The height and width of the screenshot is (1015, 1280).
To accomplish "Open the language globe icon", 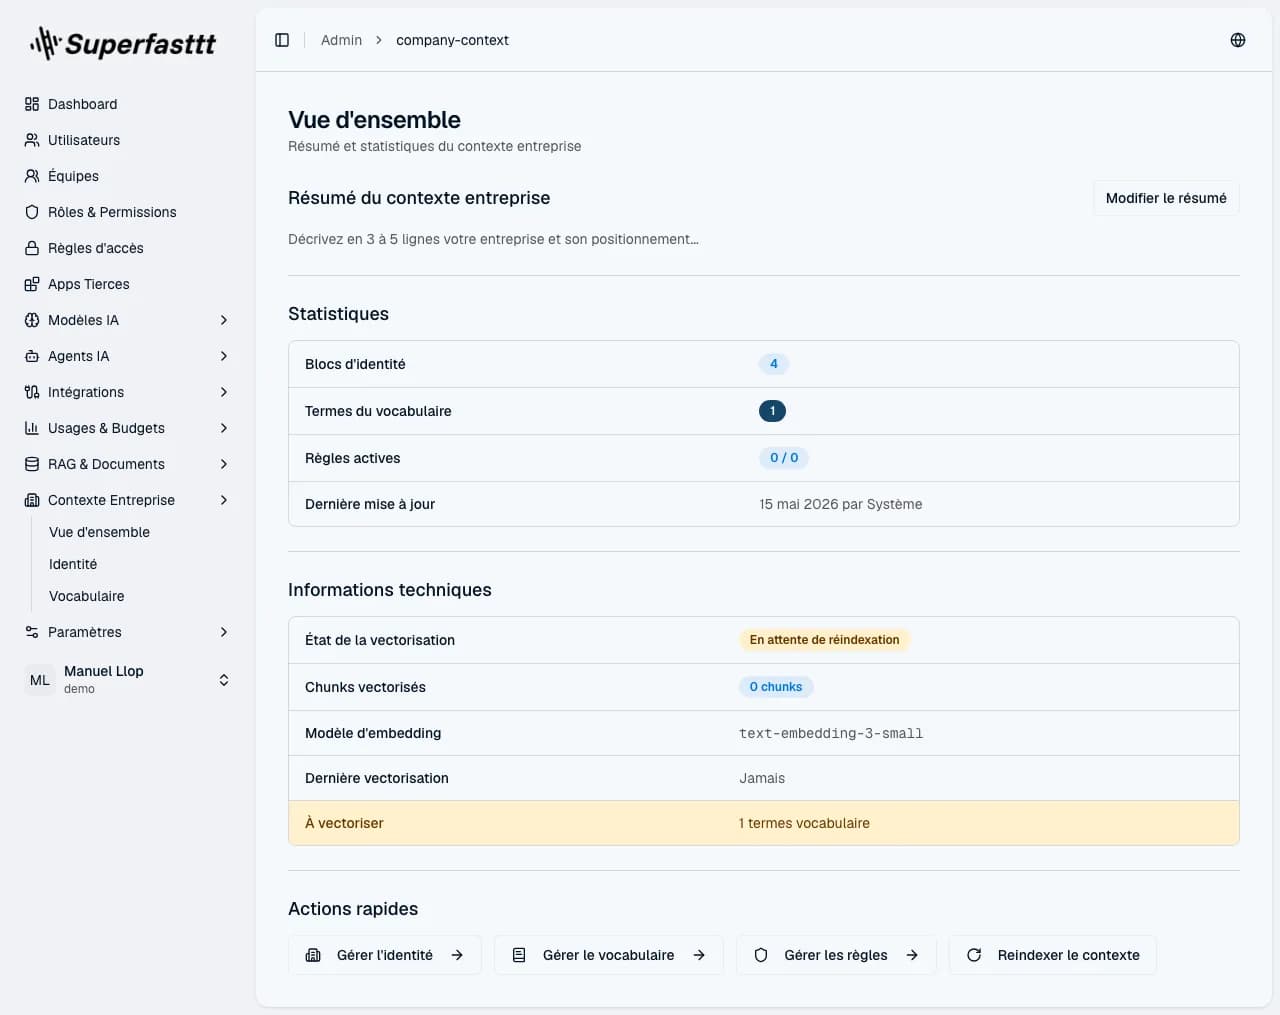I will click(1238, 40).
